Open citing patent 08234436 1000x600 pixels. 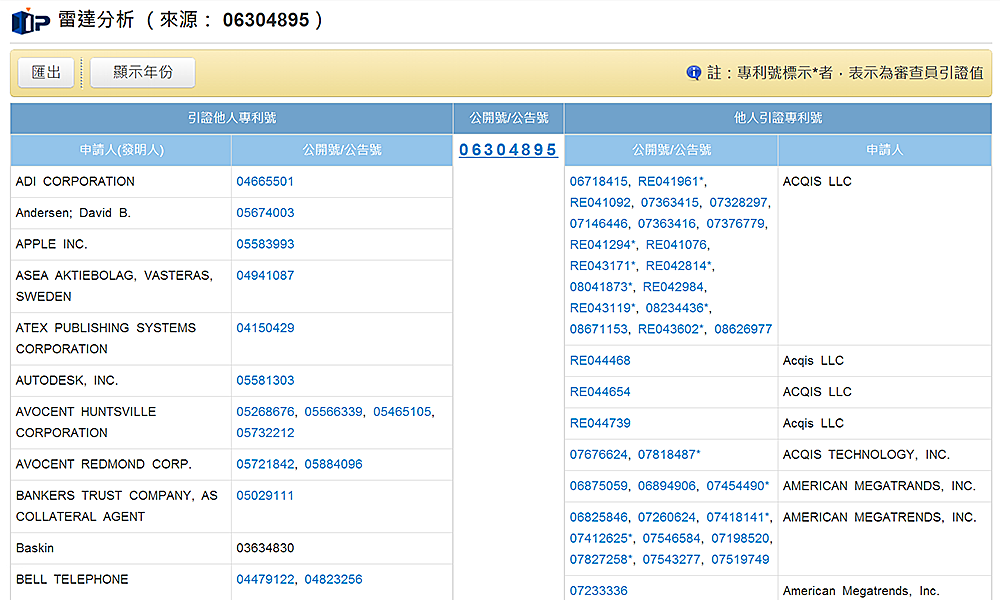pos(675,307)
